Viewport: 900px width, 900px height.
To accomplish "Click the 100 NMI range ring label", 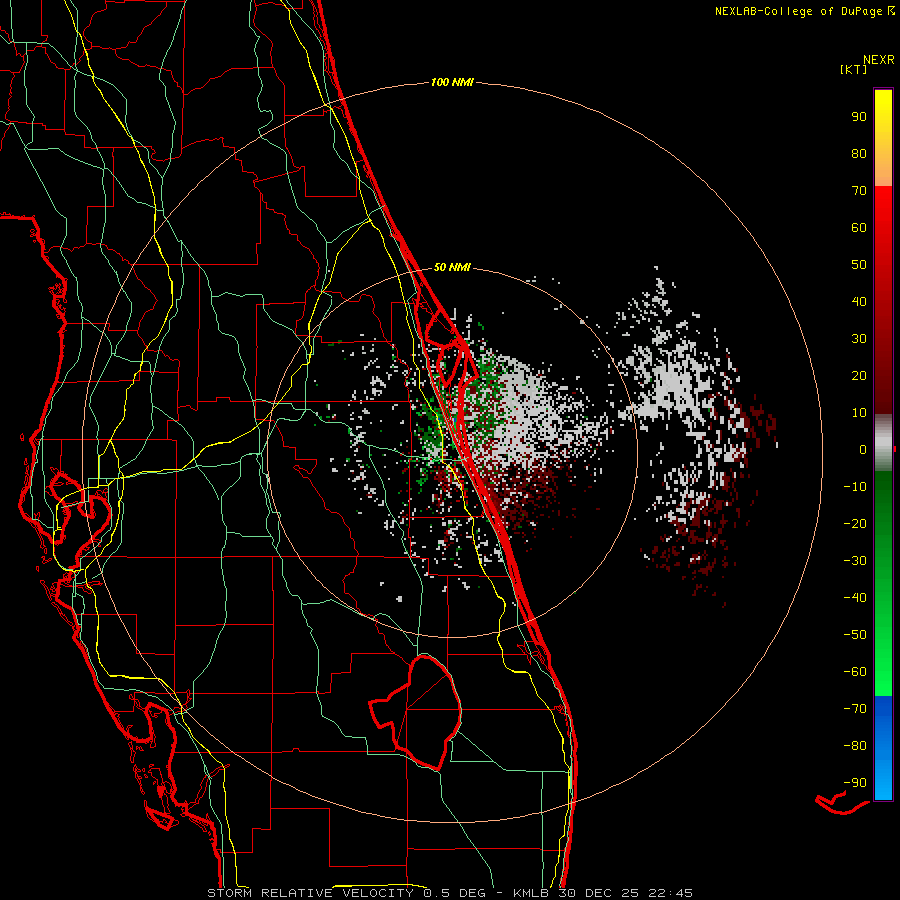I will [452, 83].
